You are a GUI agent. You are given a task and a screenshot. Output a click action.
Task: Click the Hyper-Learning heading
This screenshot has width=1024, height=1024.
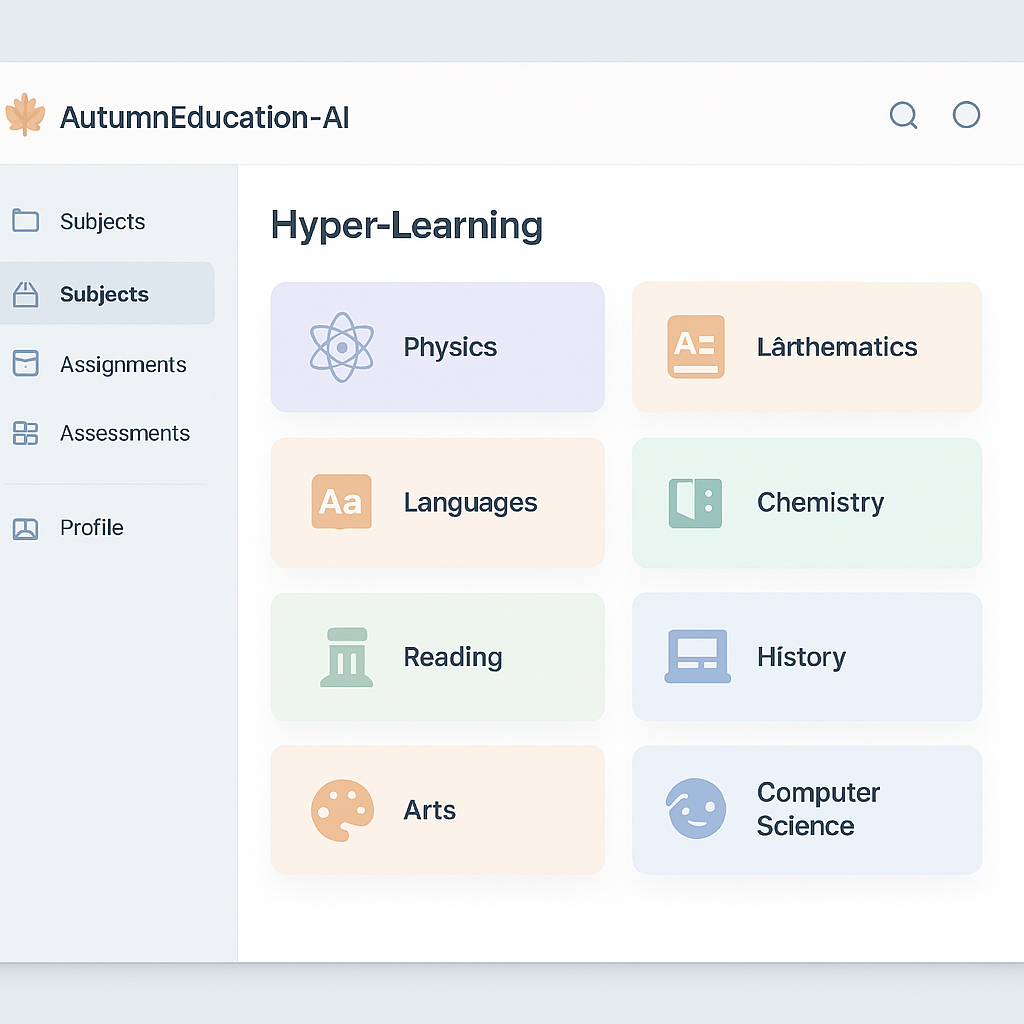406,225
